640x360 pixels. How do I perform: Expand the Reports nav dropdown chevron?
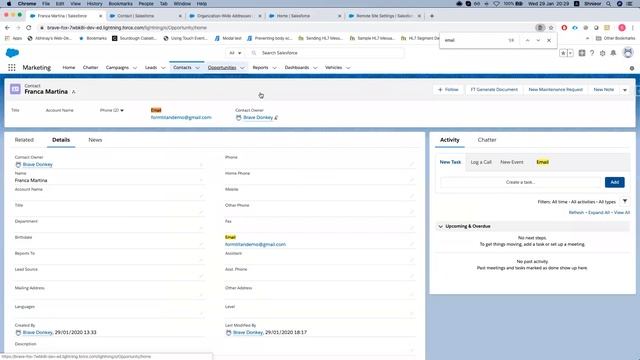tap(274, 68)
